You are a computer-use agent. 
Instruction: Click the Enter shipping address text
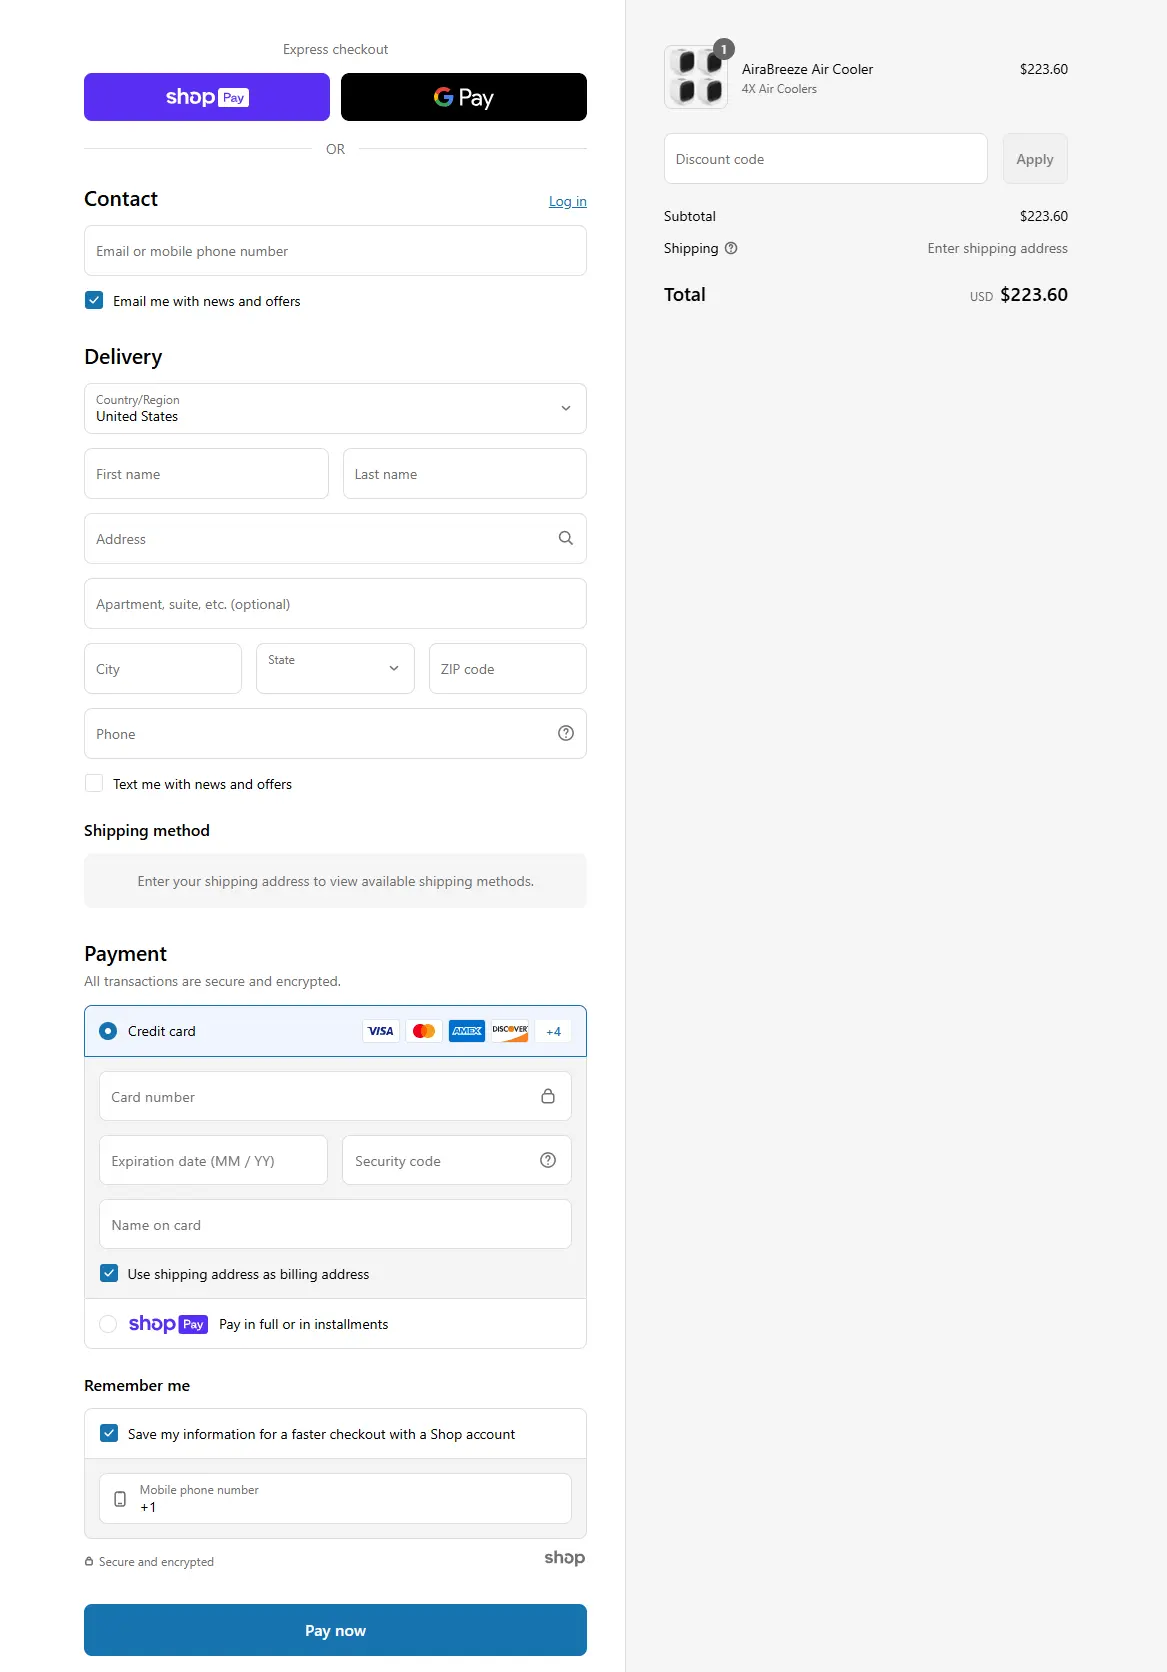(997, 248)
